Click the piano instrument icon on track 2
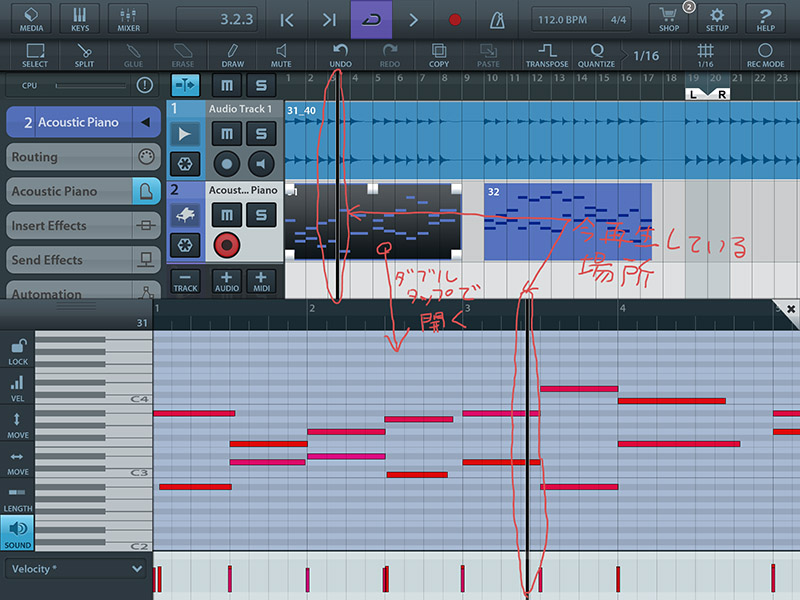This screenshot has width=800, height=600. click(185, 215)
